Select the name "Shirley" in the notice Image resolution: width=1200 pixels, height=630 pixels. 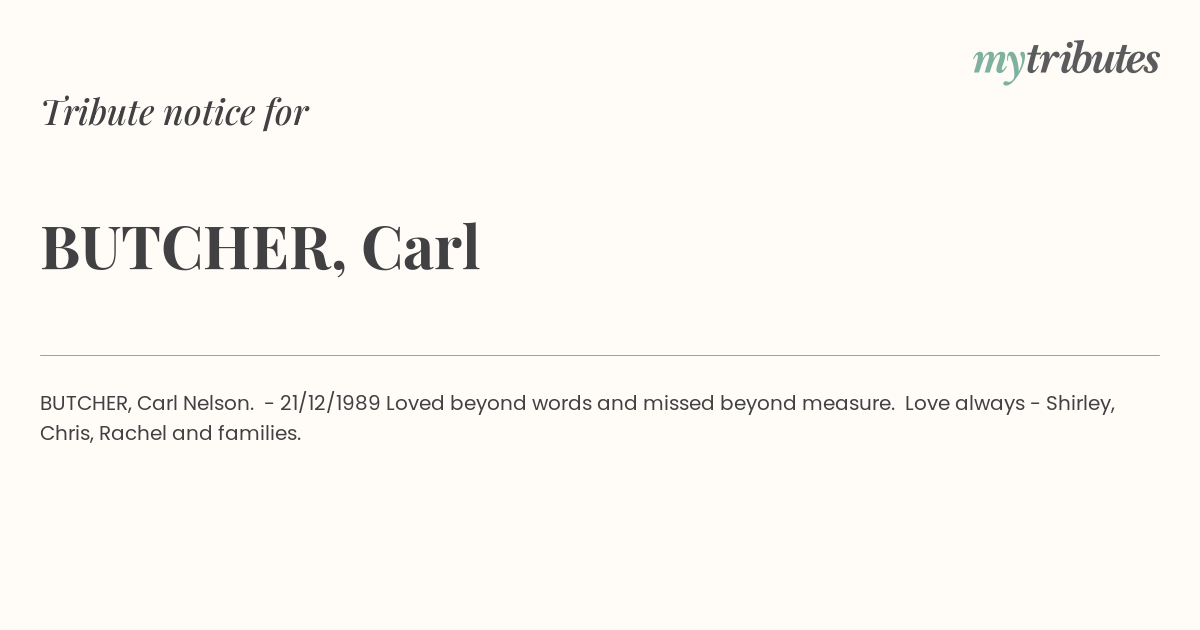tap(1078, 404)
